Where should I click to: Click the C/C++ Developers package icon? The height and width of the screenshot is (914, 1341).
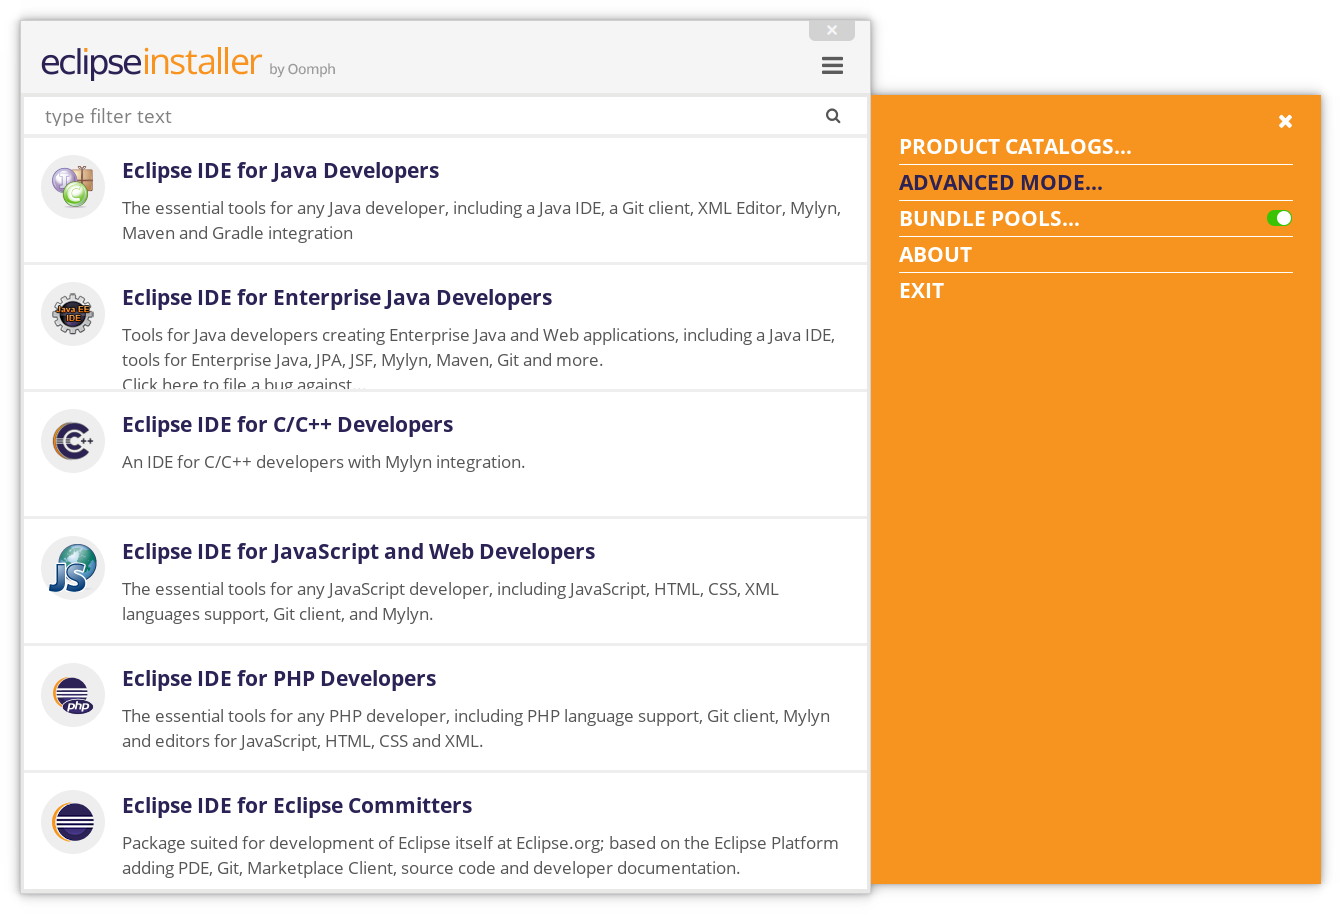(x=73, y=441)
